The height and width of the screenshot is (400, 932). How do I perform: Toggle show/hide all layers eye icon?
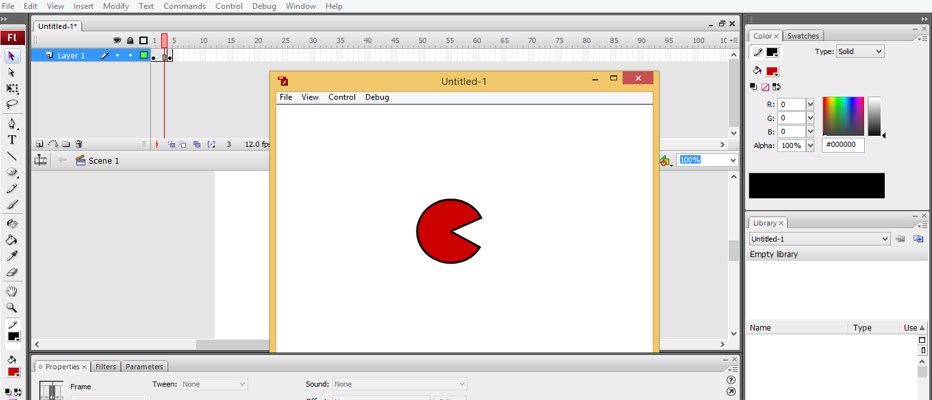click(x=118, y=40)
